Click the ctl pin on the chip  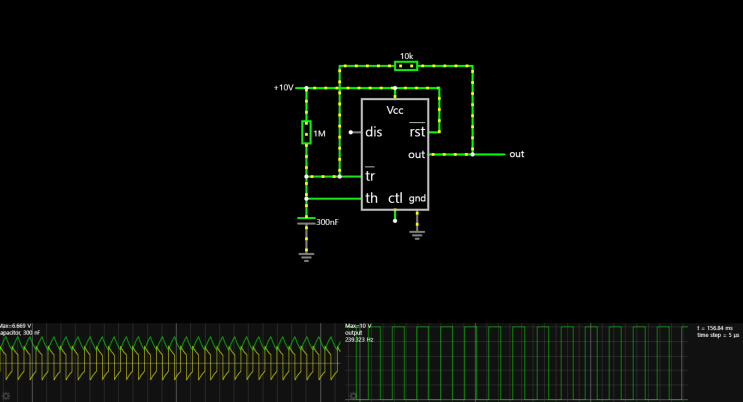(x=395, y=199)
